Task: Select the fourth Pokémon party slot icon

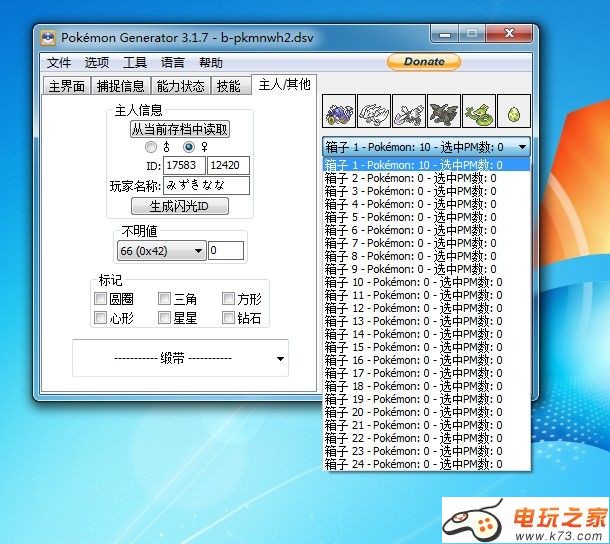Action: 444,111
